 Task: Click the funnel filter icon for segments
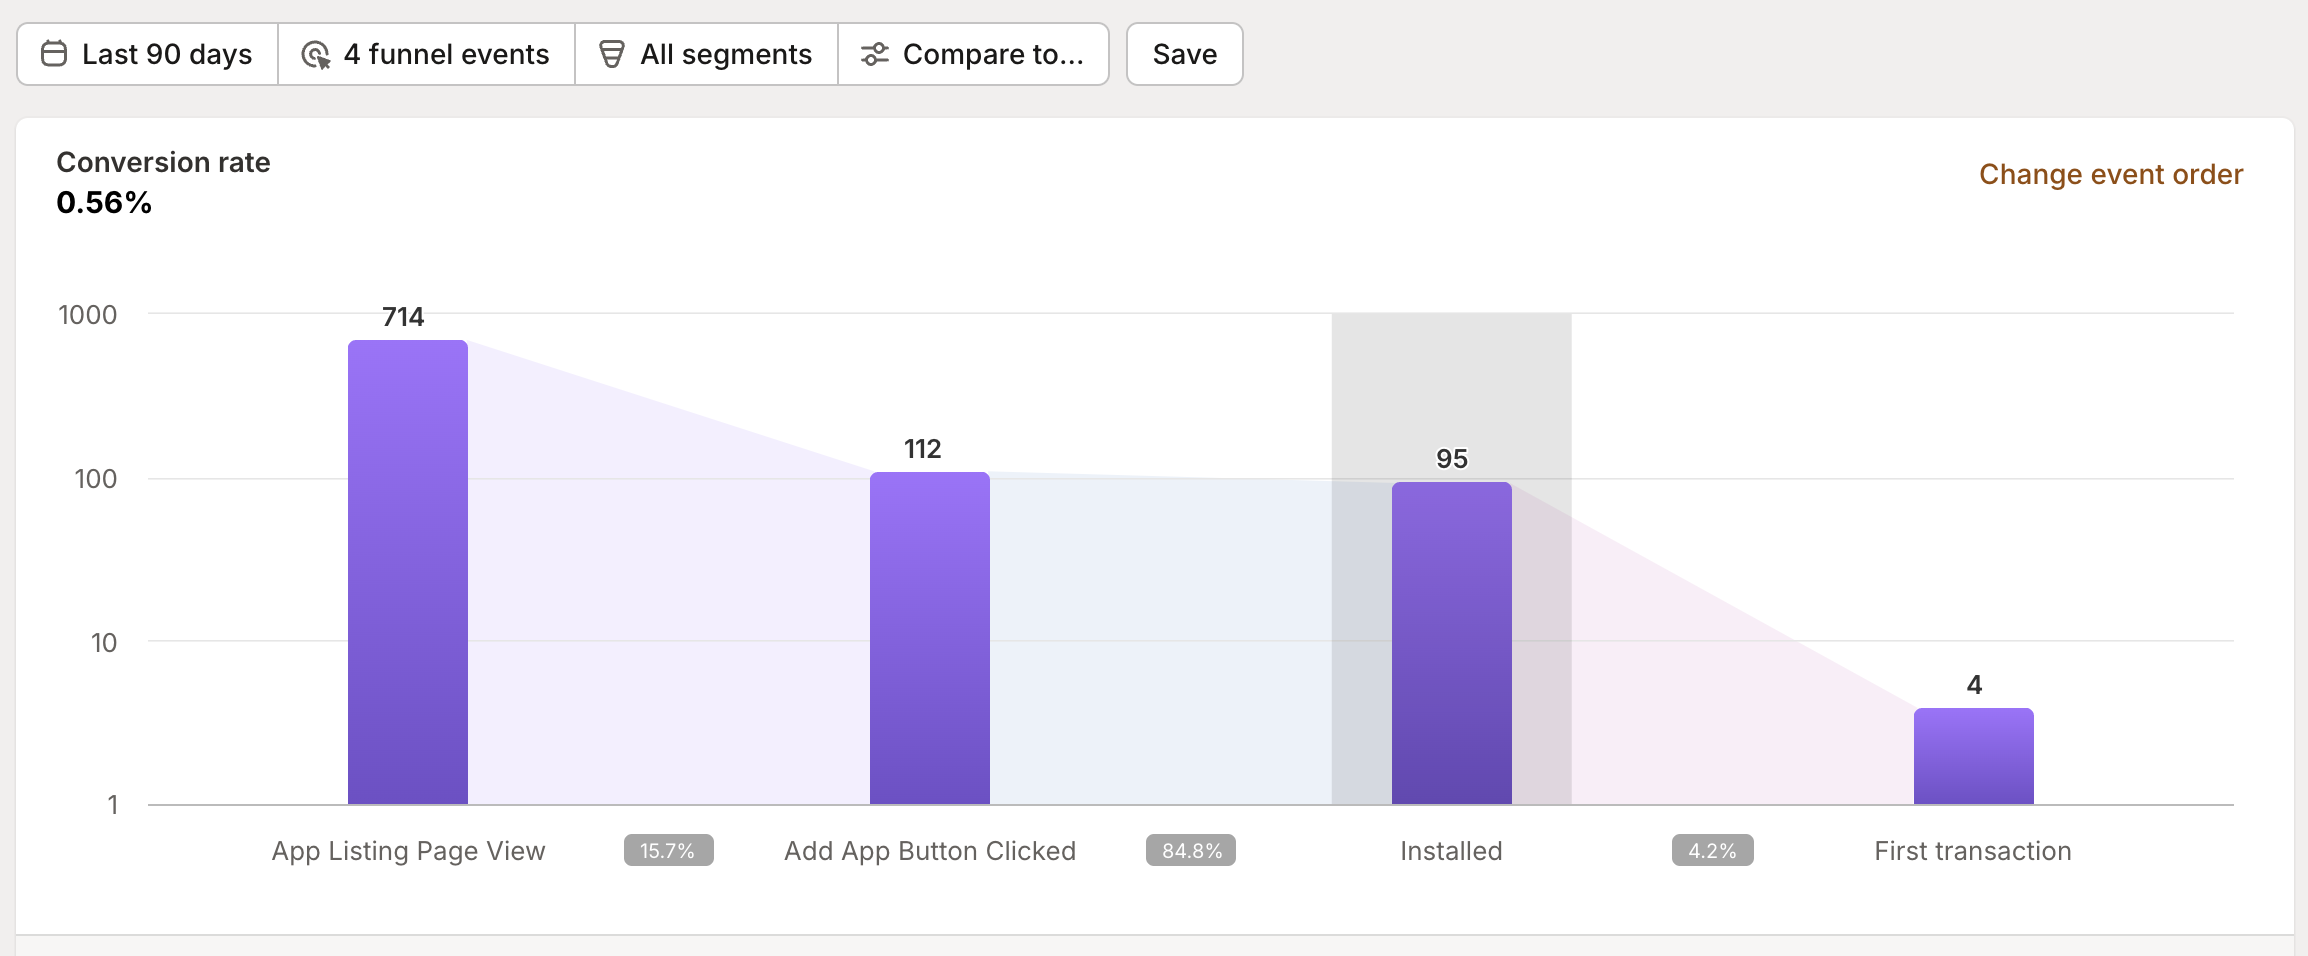click(x=611, y=54)
